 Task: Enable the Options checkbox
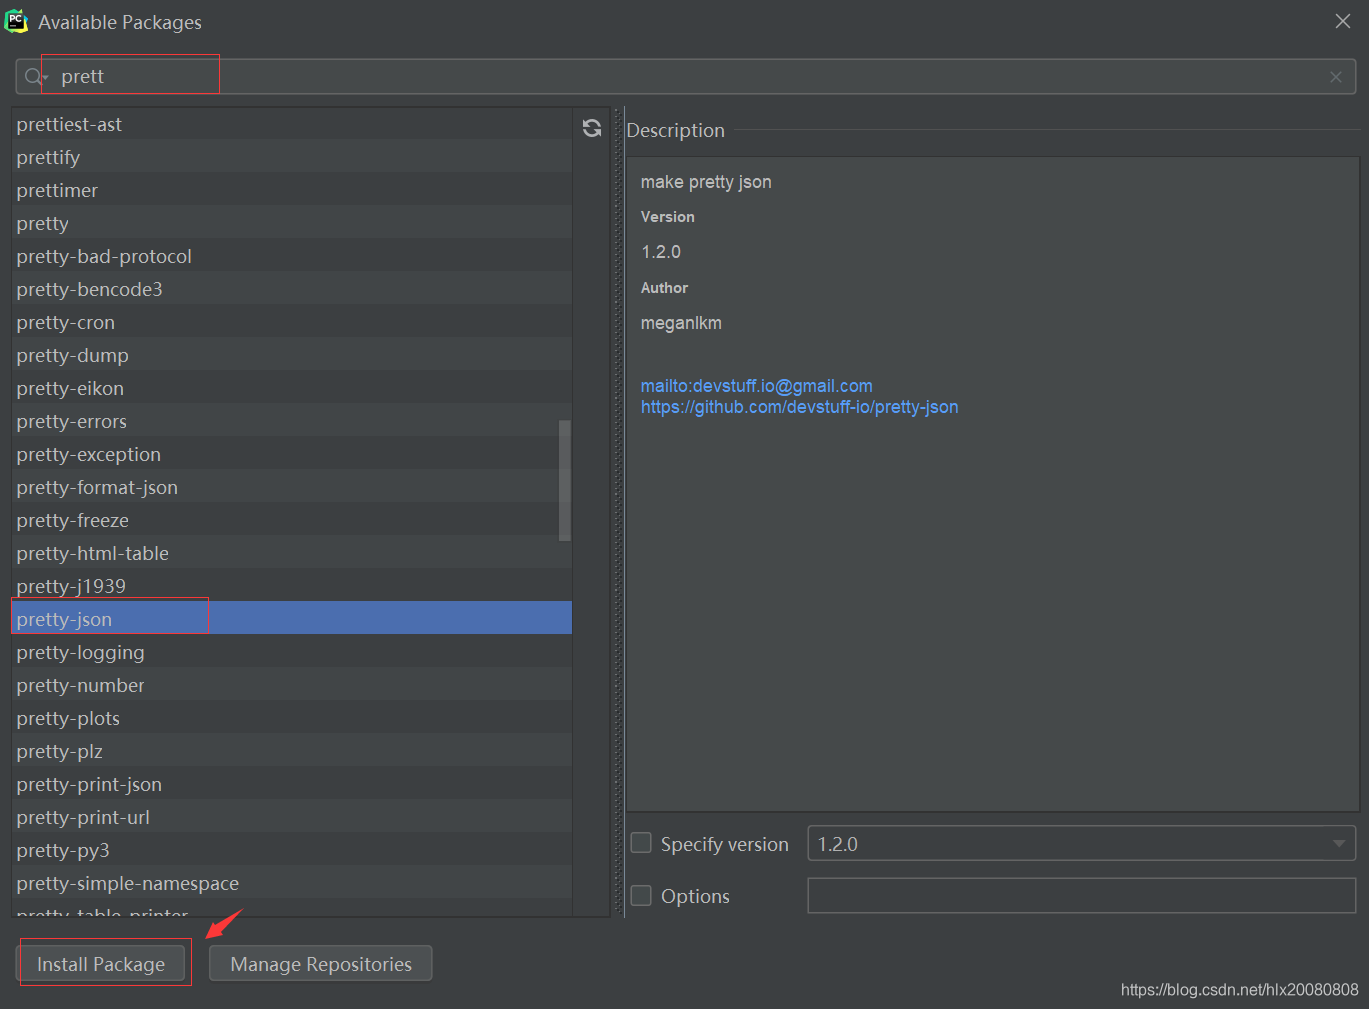641,895
